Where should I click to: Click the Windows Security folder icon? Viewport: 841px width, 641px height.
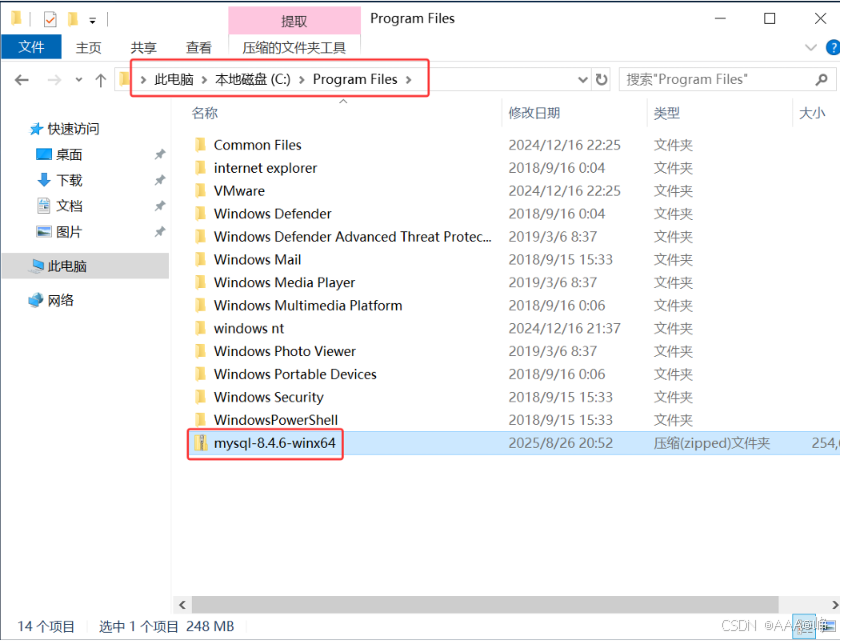[200, 397]
